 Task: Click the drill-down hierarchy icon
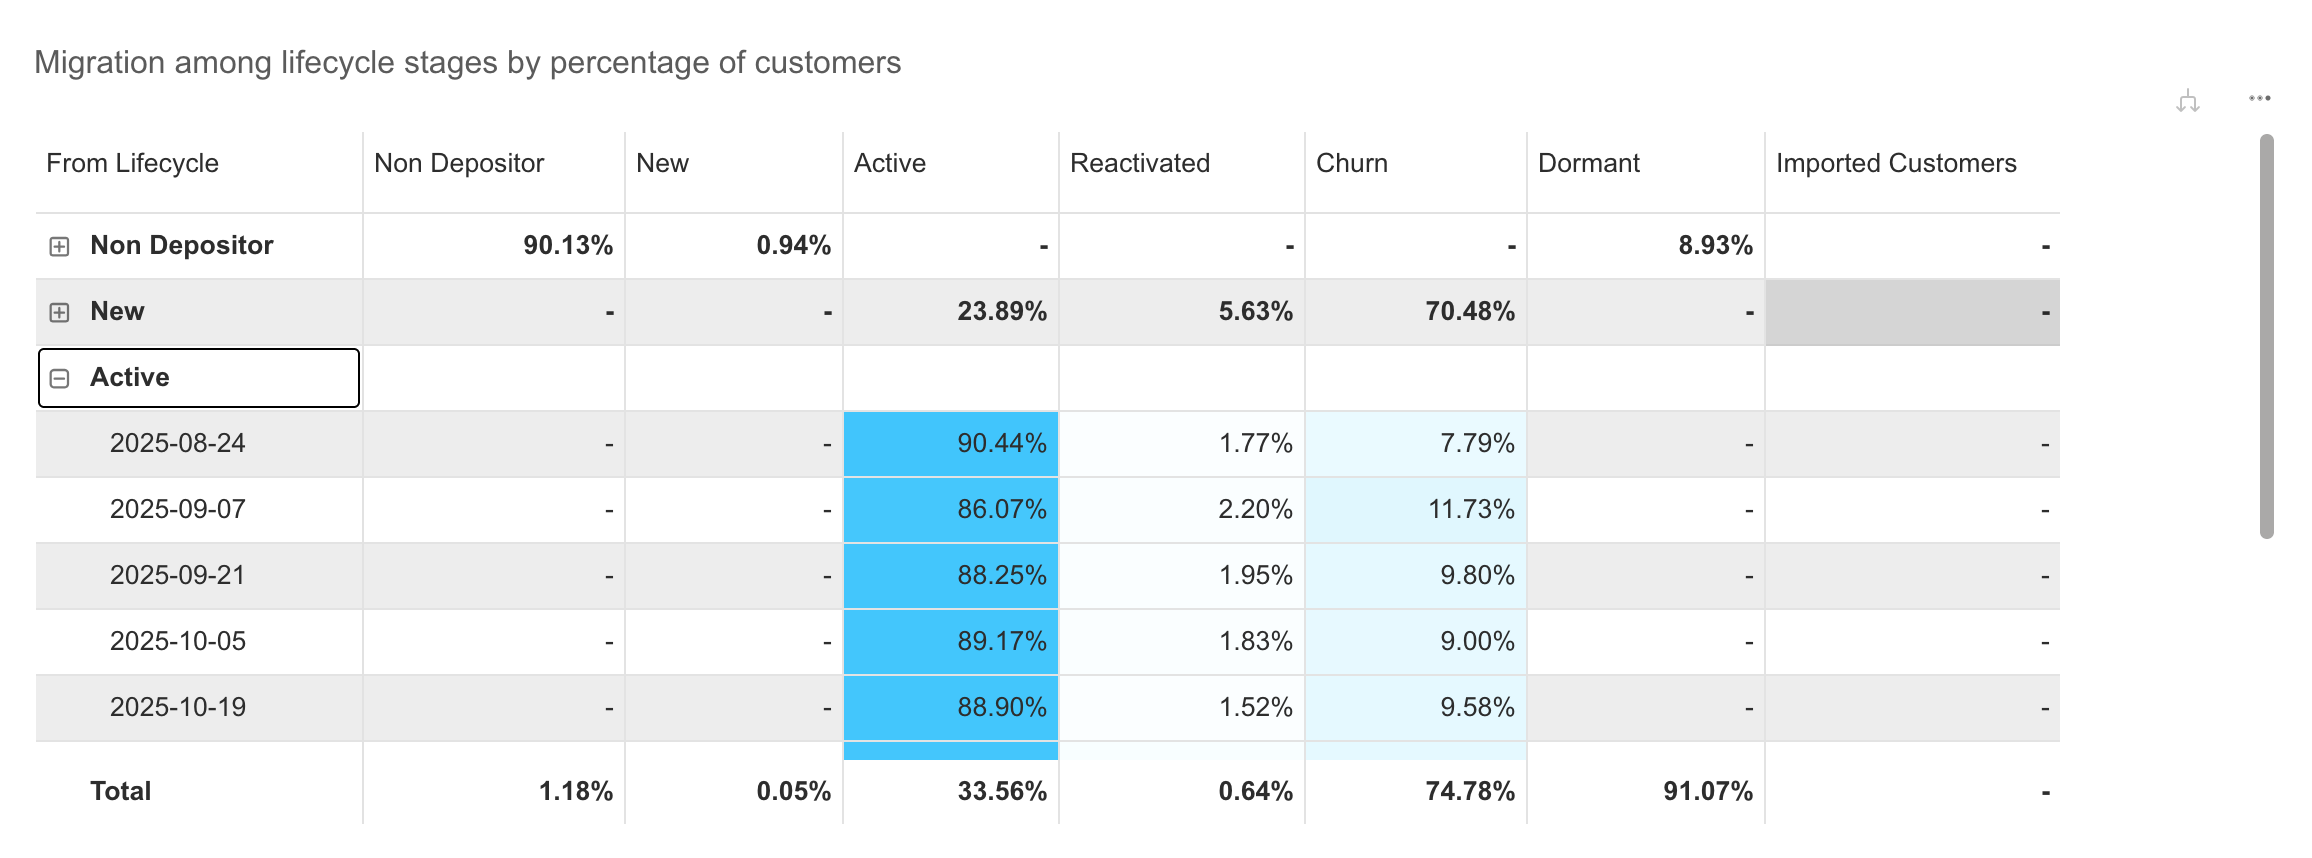(x=2188, y=100)
